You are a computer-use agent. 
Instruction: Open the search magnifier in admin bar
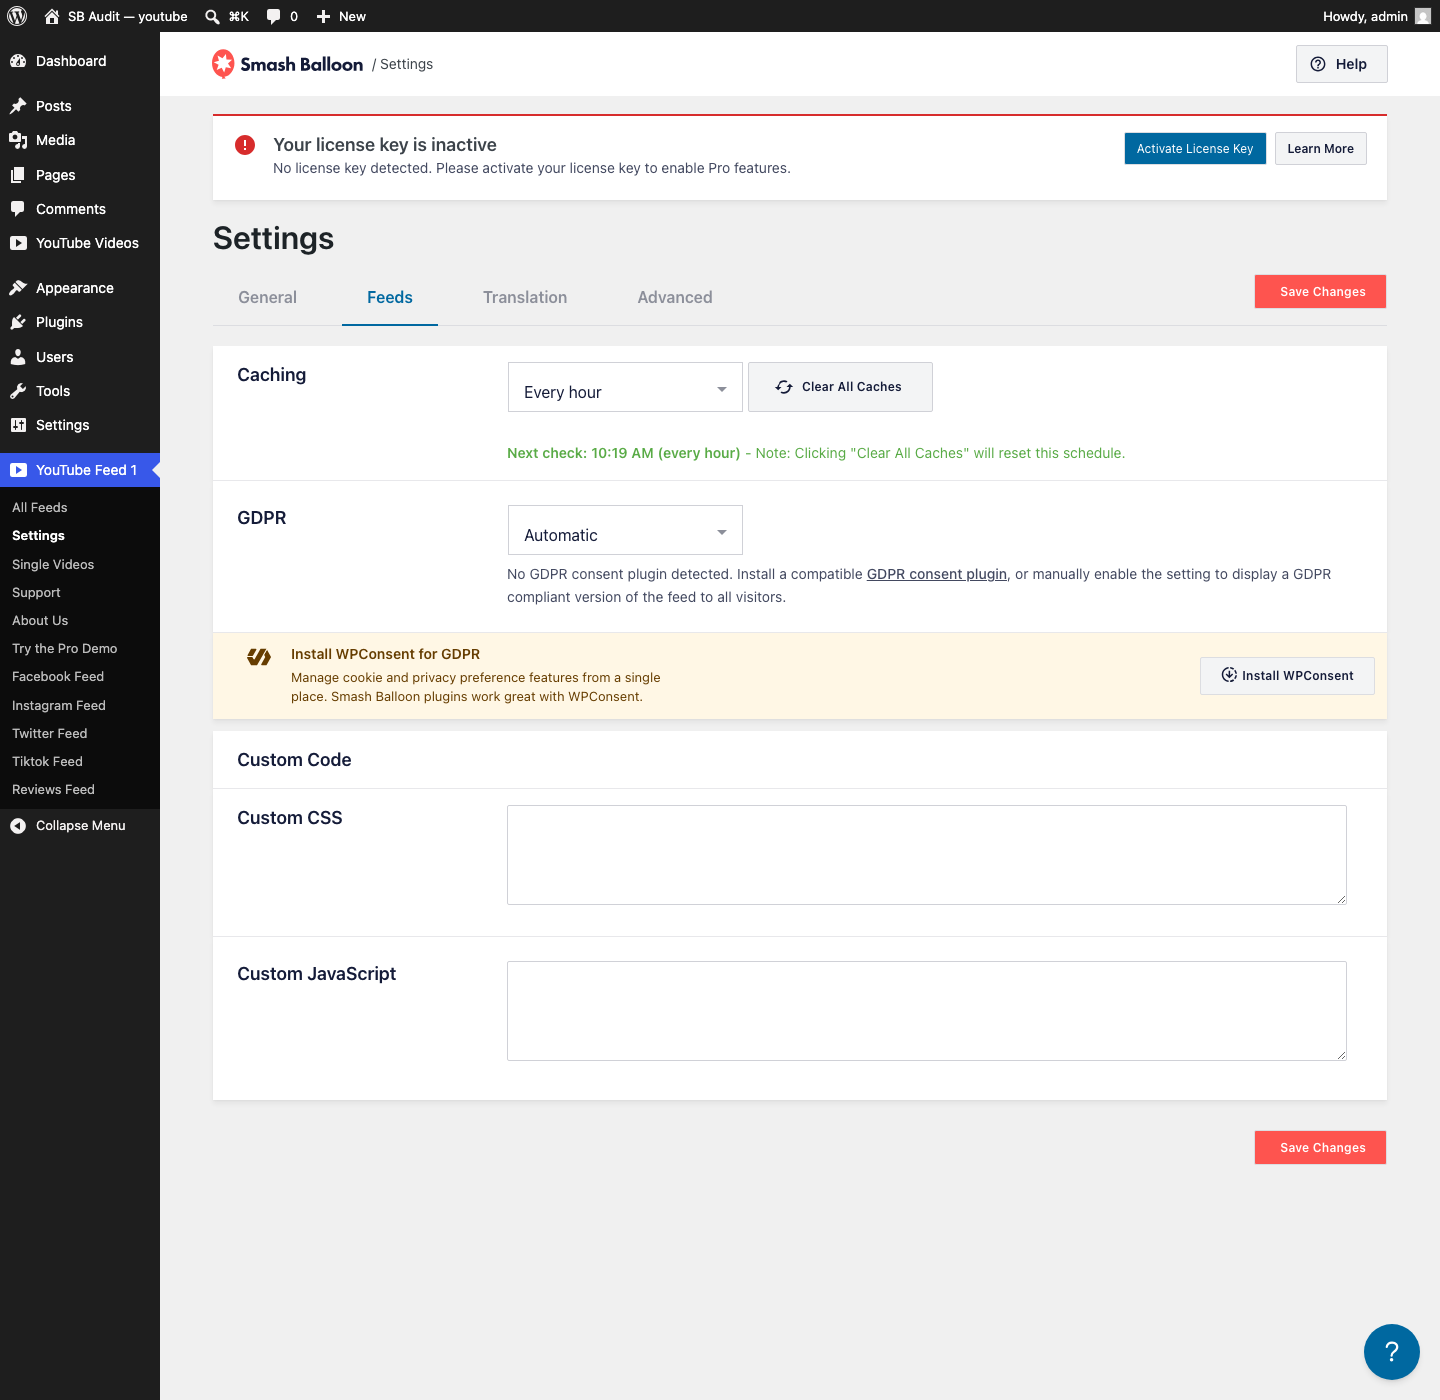(212, 16)
